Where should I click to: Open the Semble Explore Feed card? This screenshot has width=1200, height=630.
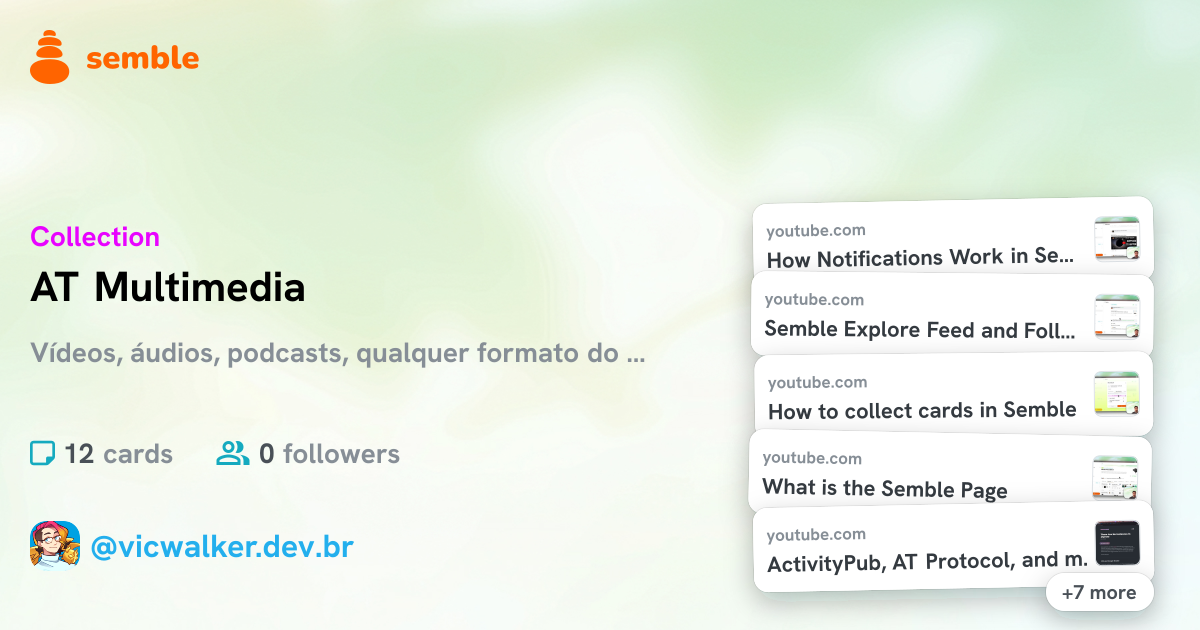coord(952,314)
